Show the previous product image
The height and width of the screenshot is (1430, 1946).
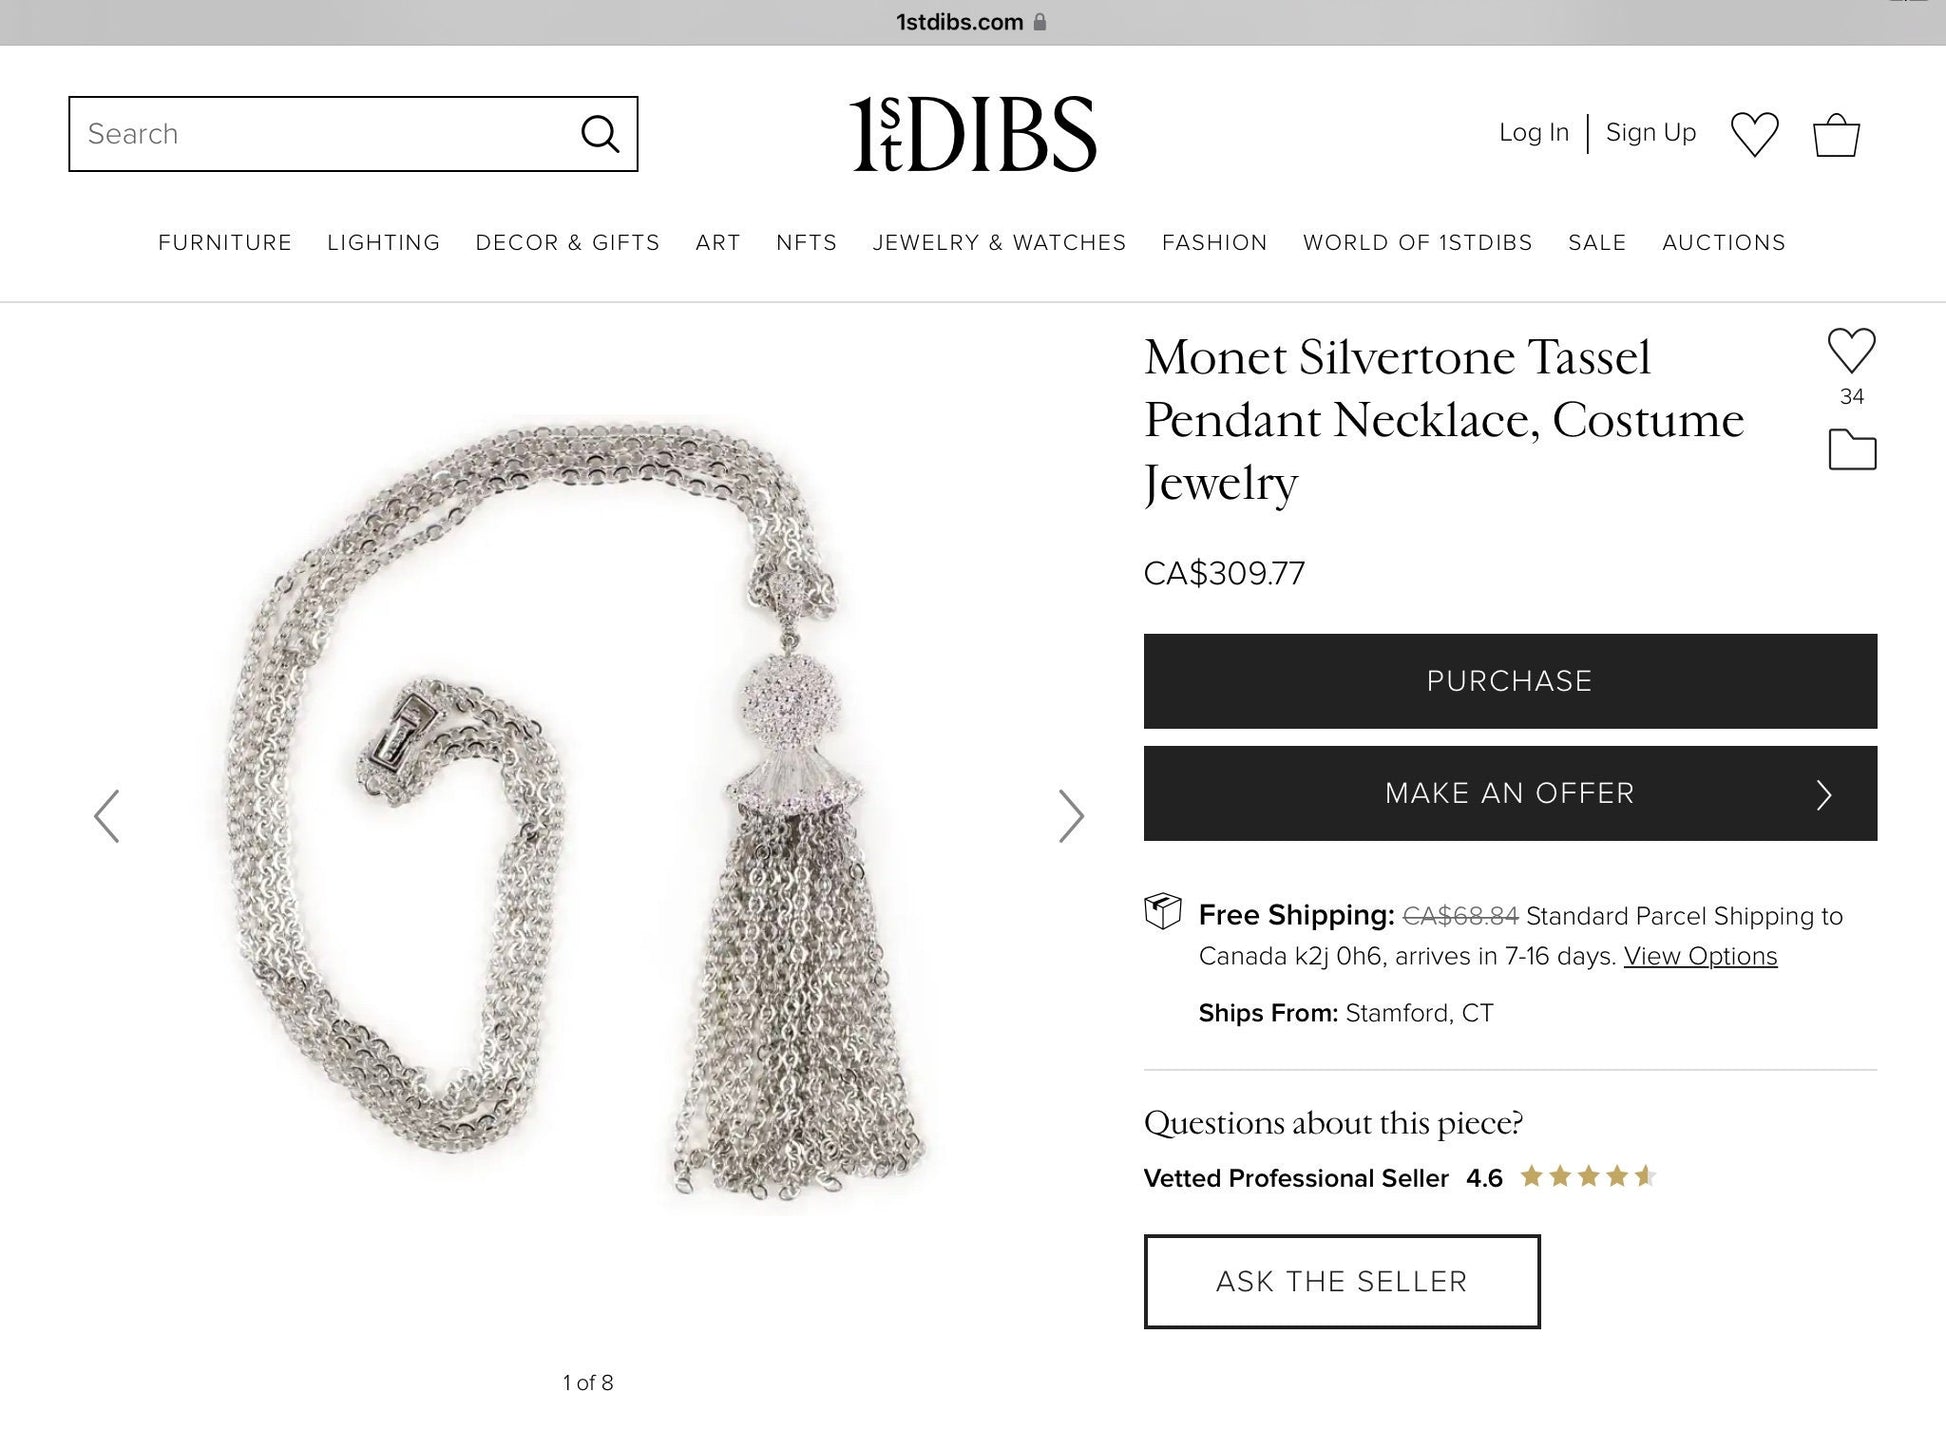[x=107, y=816]
